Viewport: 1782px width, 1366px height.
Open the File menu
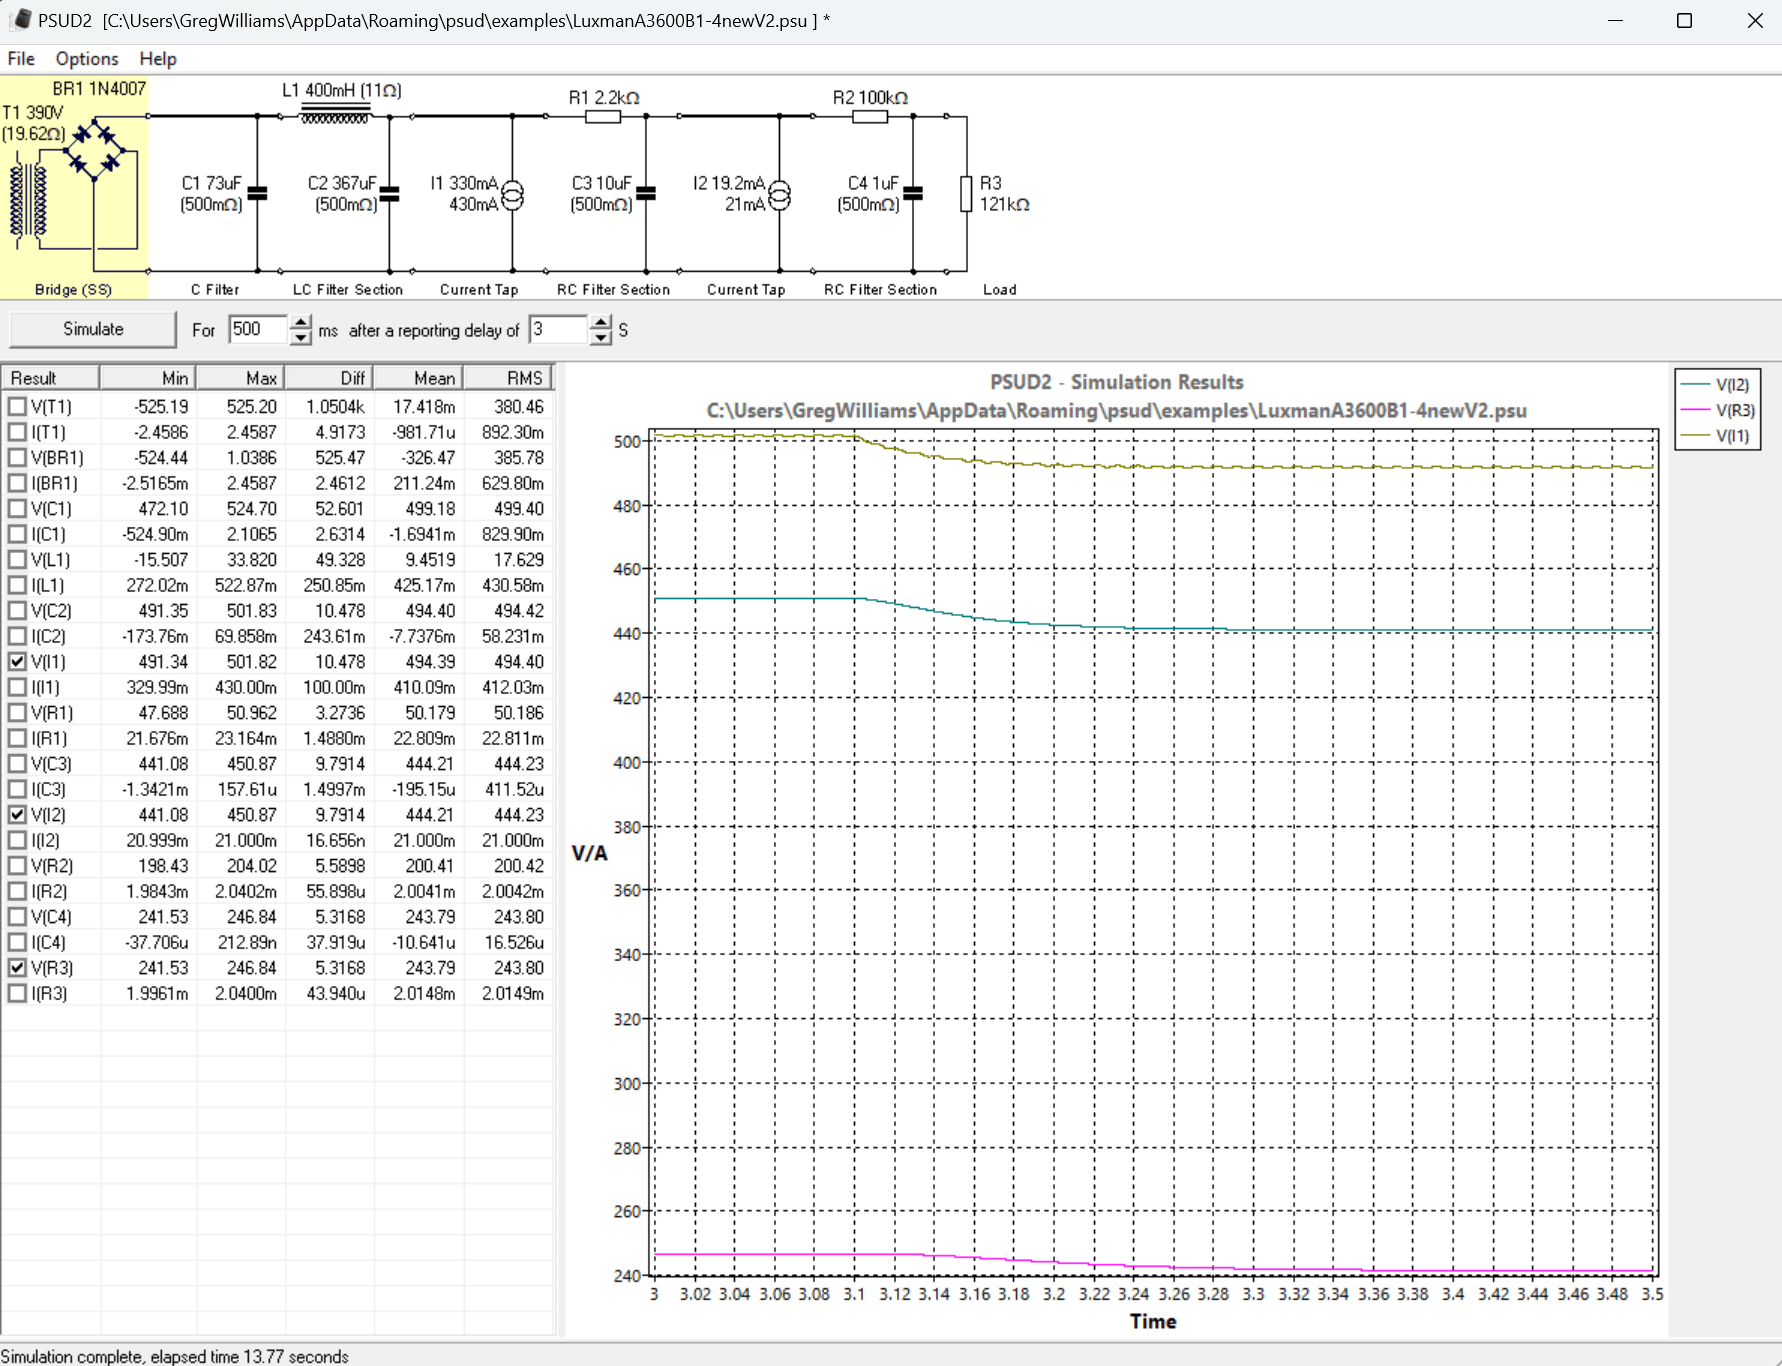point(21,59)
